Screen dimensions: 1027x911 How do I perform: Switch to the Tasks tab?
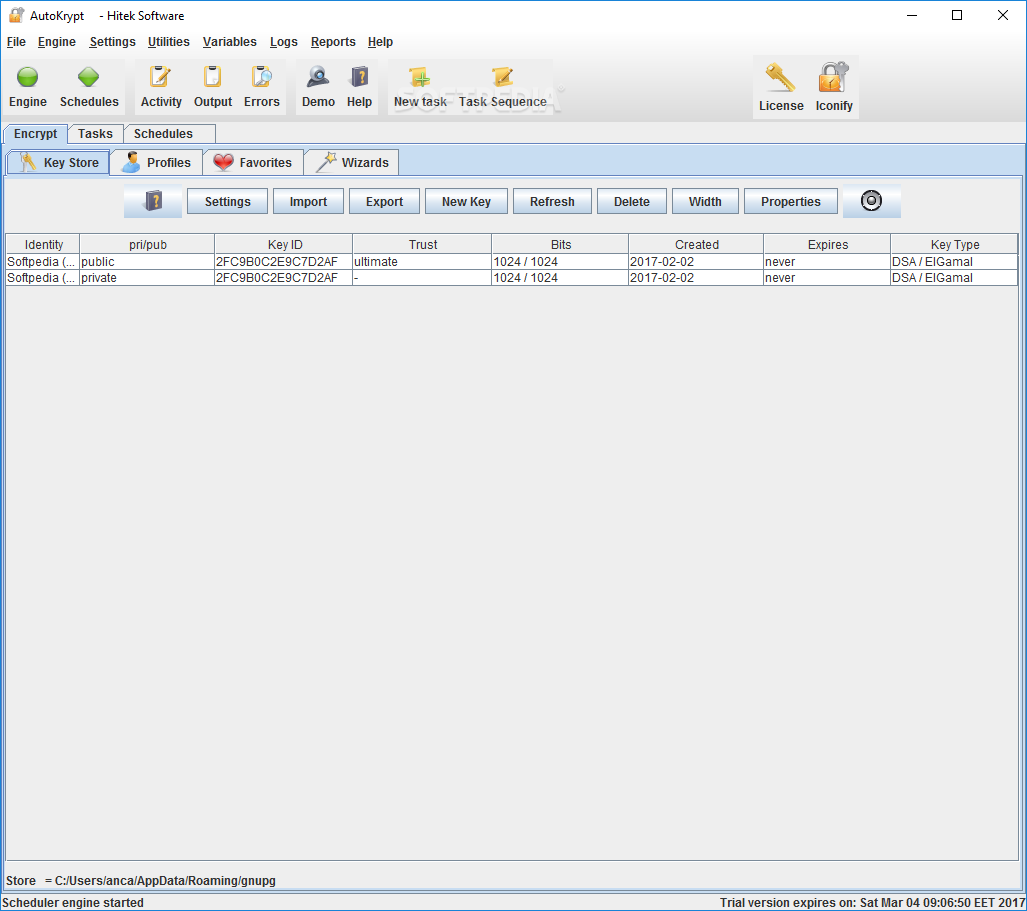pyautogui.click(x=95, y=134)
